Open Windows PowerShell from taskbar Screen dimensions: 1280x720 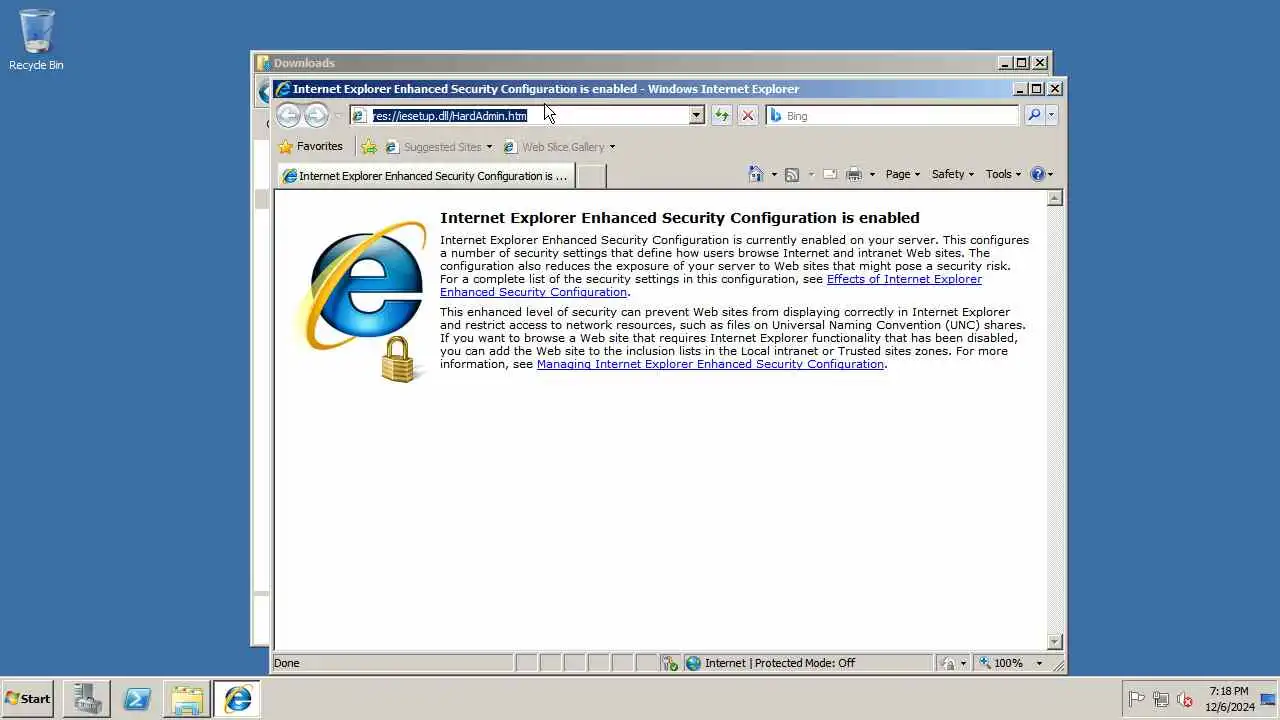click(x=137, y=699)
